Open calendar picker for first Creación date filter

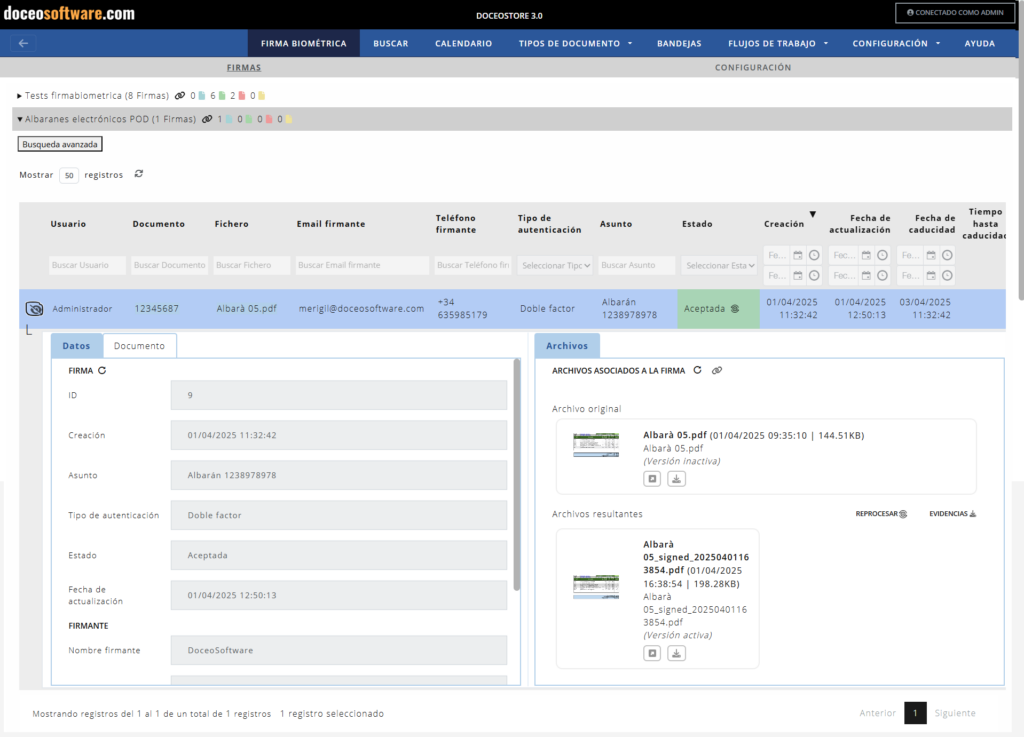(797, 255)
